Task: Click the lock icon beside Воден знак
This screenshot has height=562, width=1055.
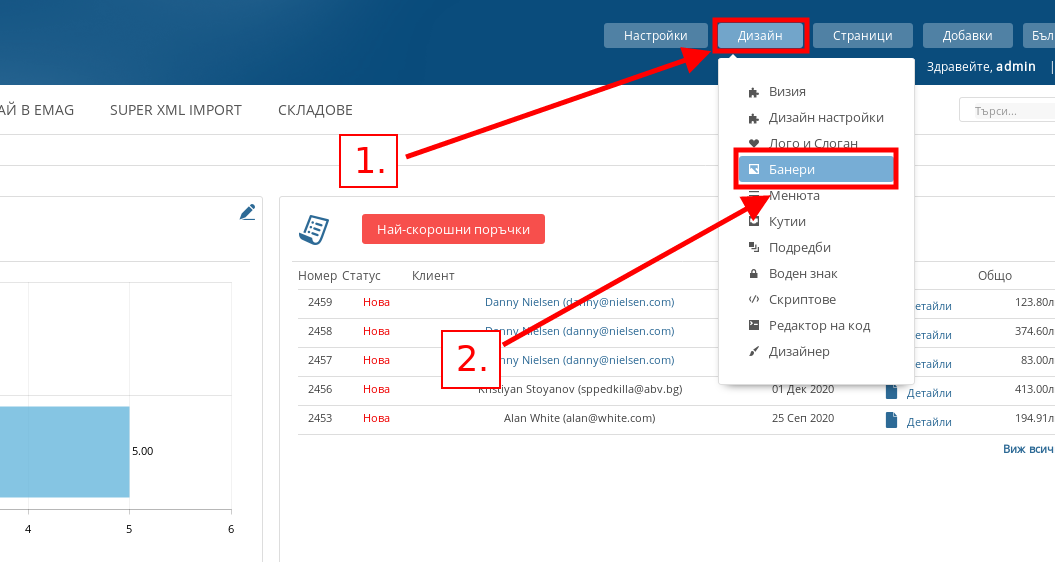Action: (754, 274)
